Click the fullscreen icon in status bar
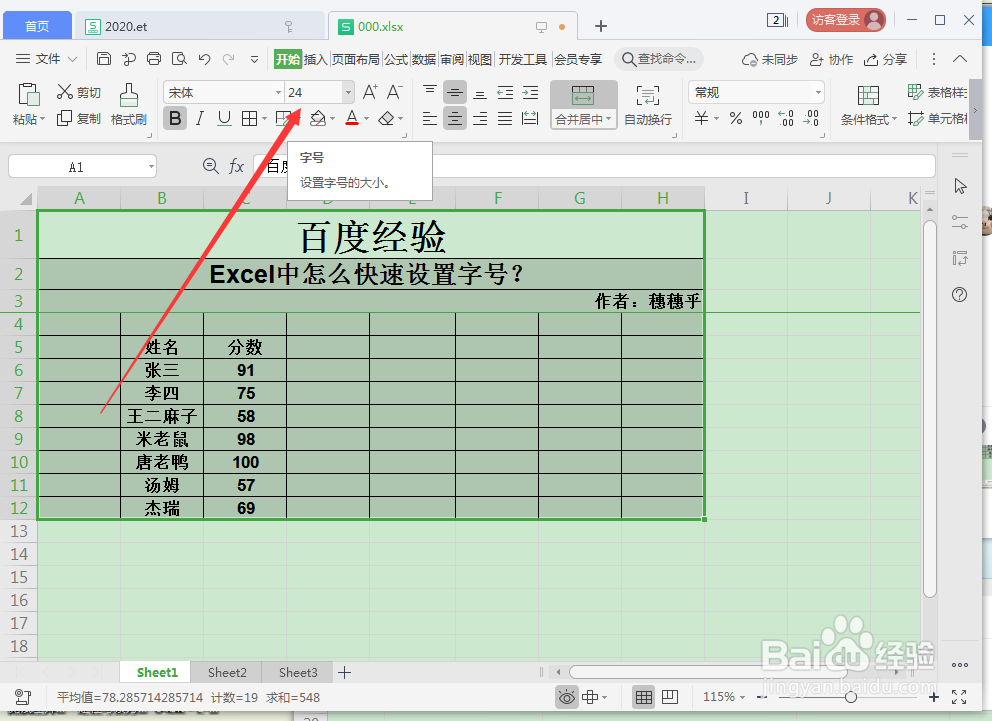The width and height of the screenshot is (992, 721). (x=959, y=697)
